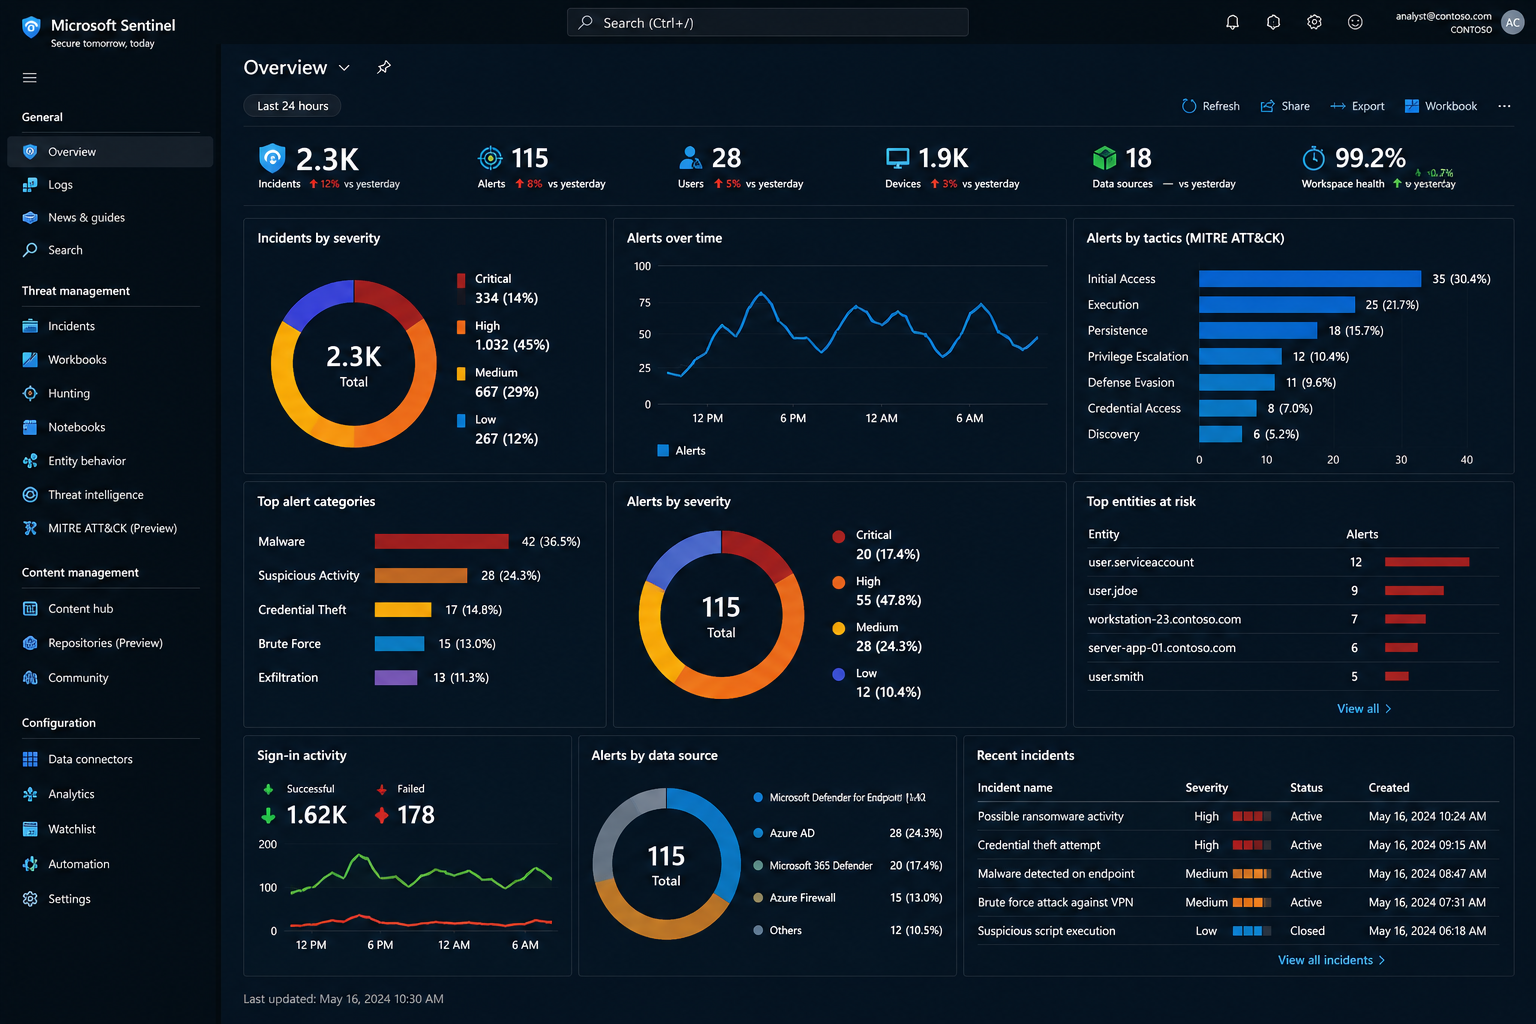Click the Community sidebar icon
1536x1024 pixels.
click(x=30, y=678)
